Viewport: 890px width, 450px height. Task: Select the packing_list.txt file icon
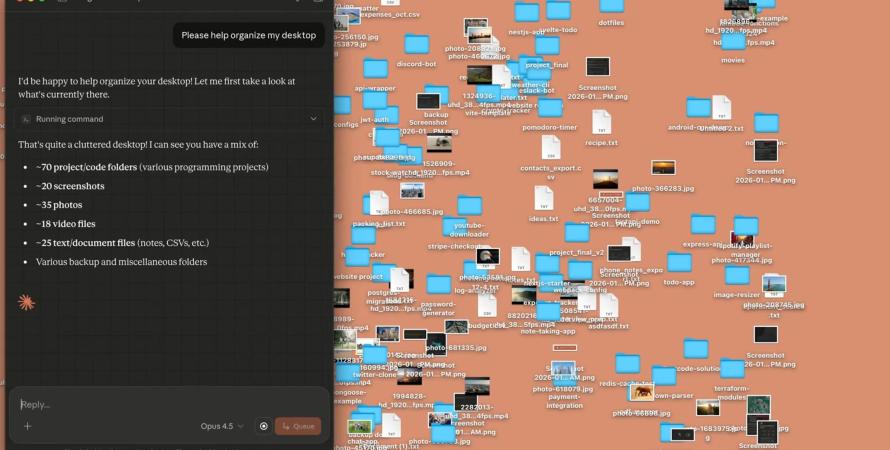pyautogui.click(x=379, y=203)
